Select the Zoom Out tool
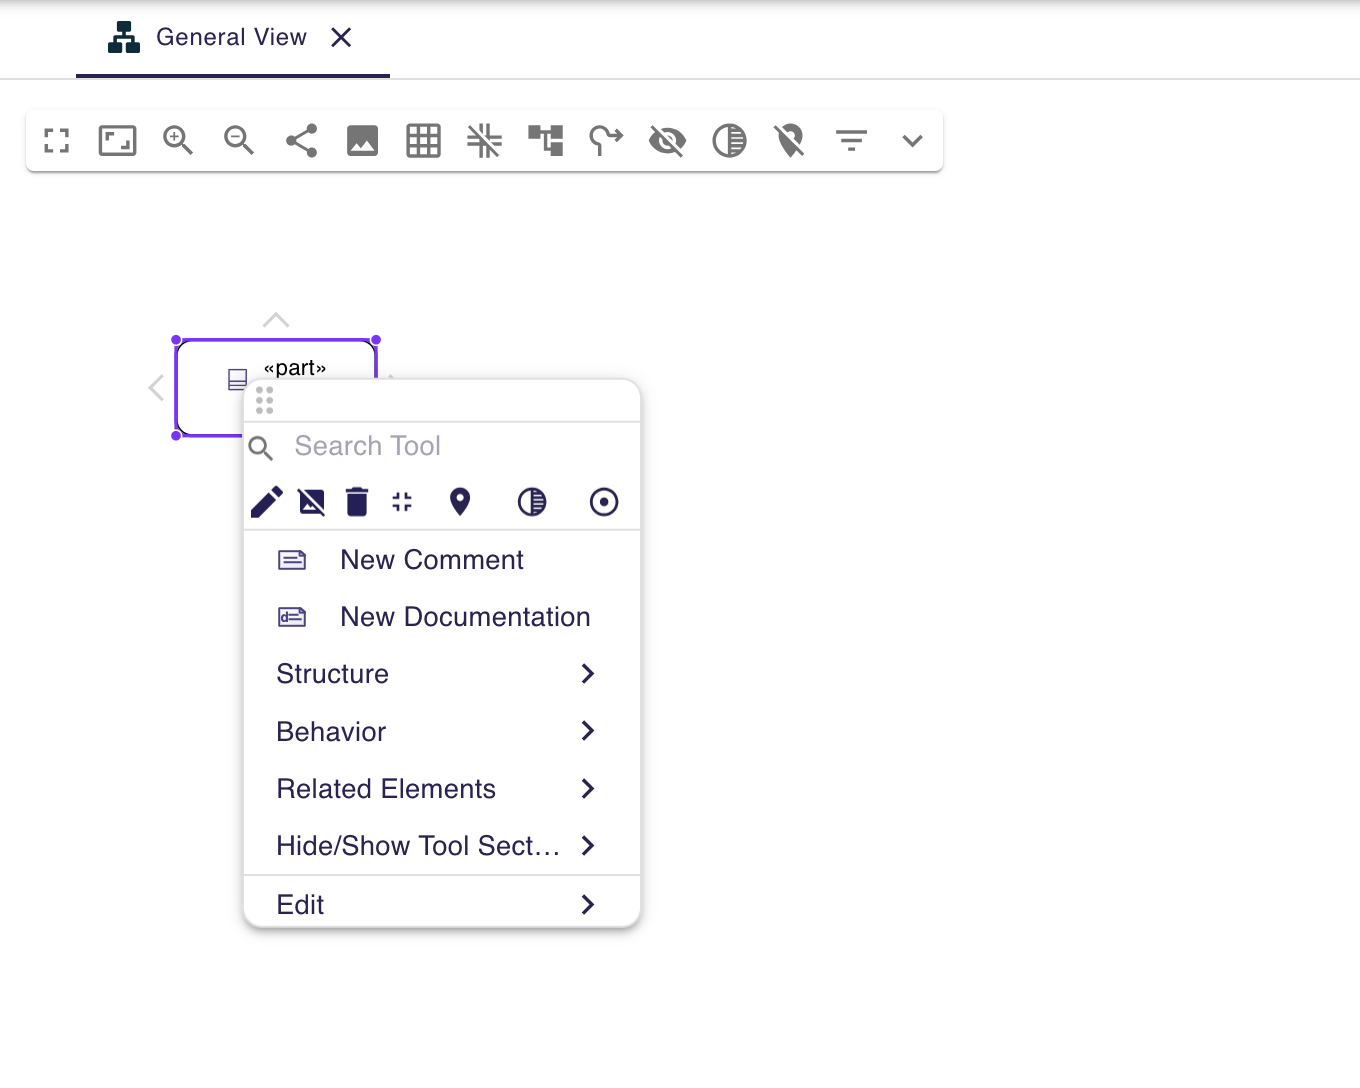Screen dimensions: 1360x1088 (238, 140)
